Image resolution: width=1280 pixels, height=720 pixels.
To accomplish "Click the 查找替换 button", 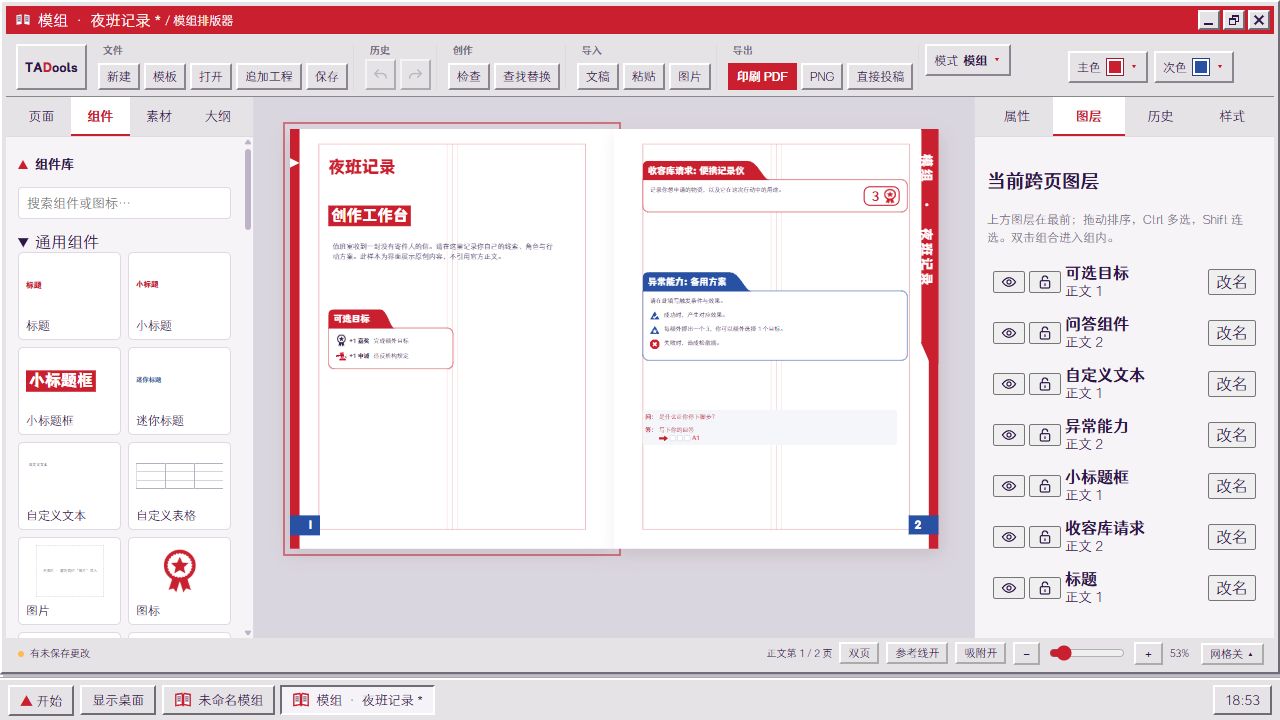I will 527,76.
